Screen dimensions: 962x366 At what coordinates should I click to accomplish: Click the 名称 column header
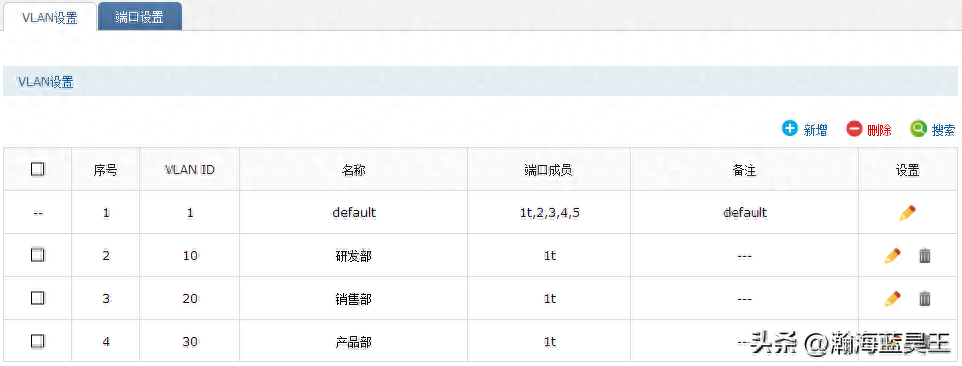(353, 170)
